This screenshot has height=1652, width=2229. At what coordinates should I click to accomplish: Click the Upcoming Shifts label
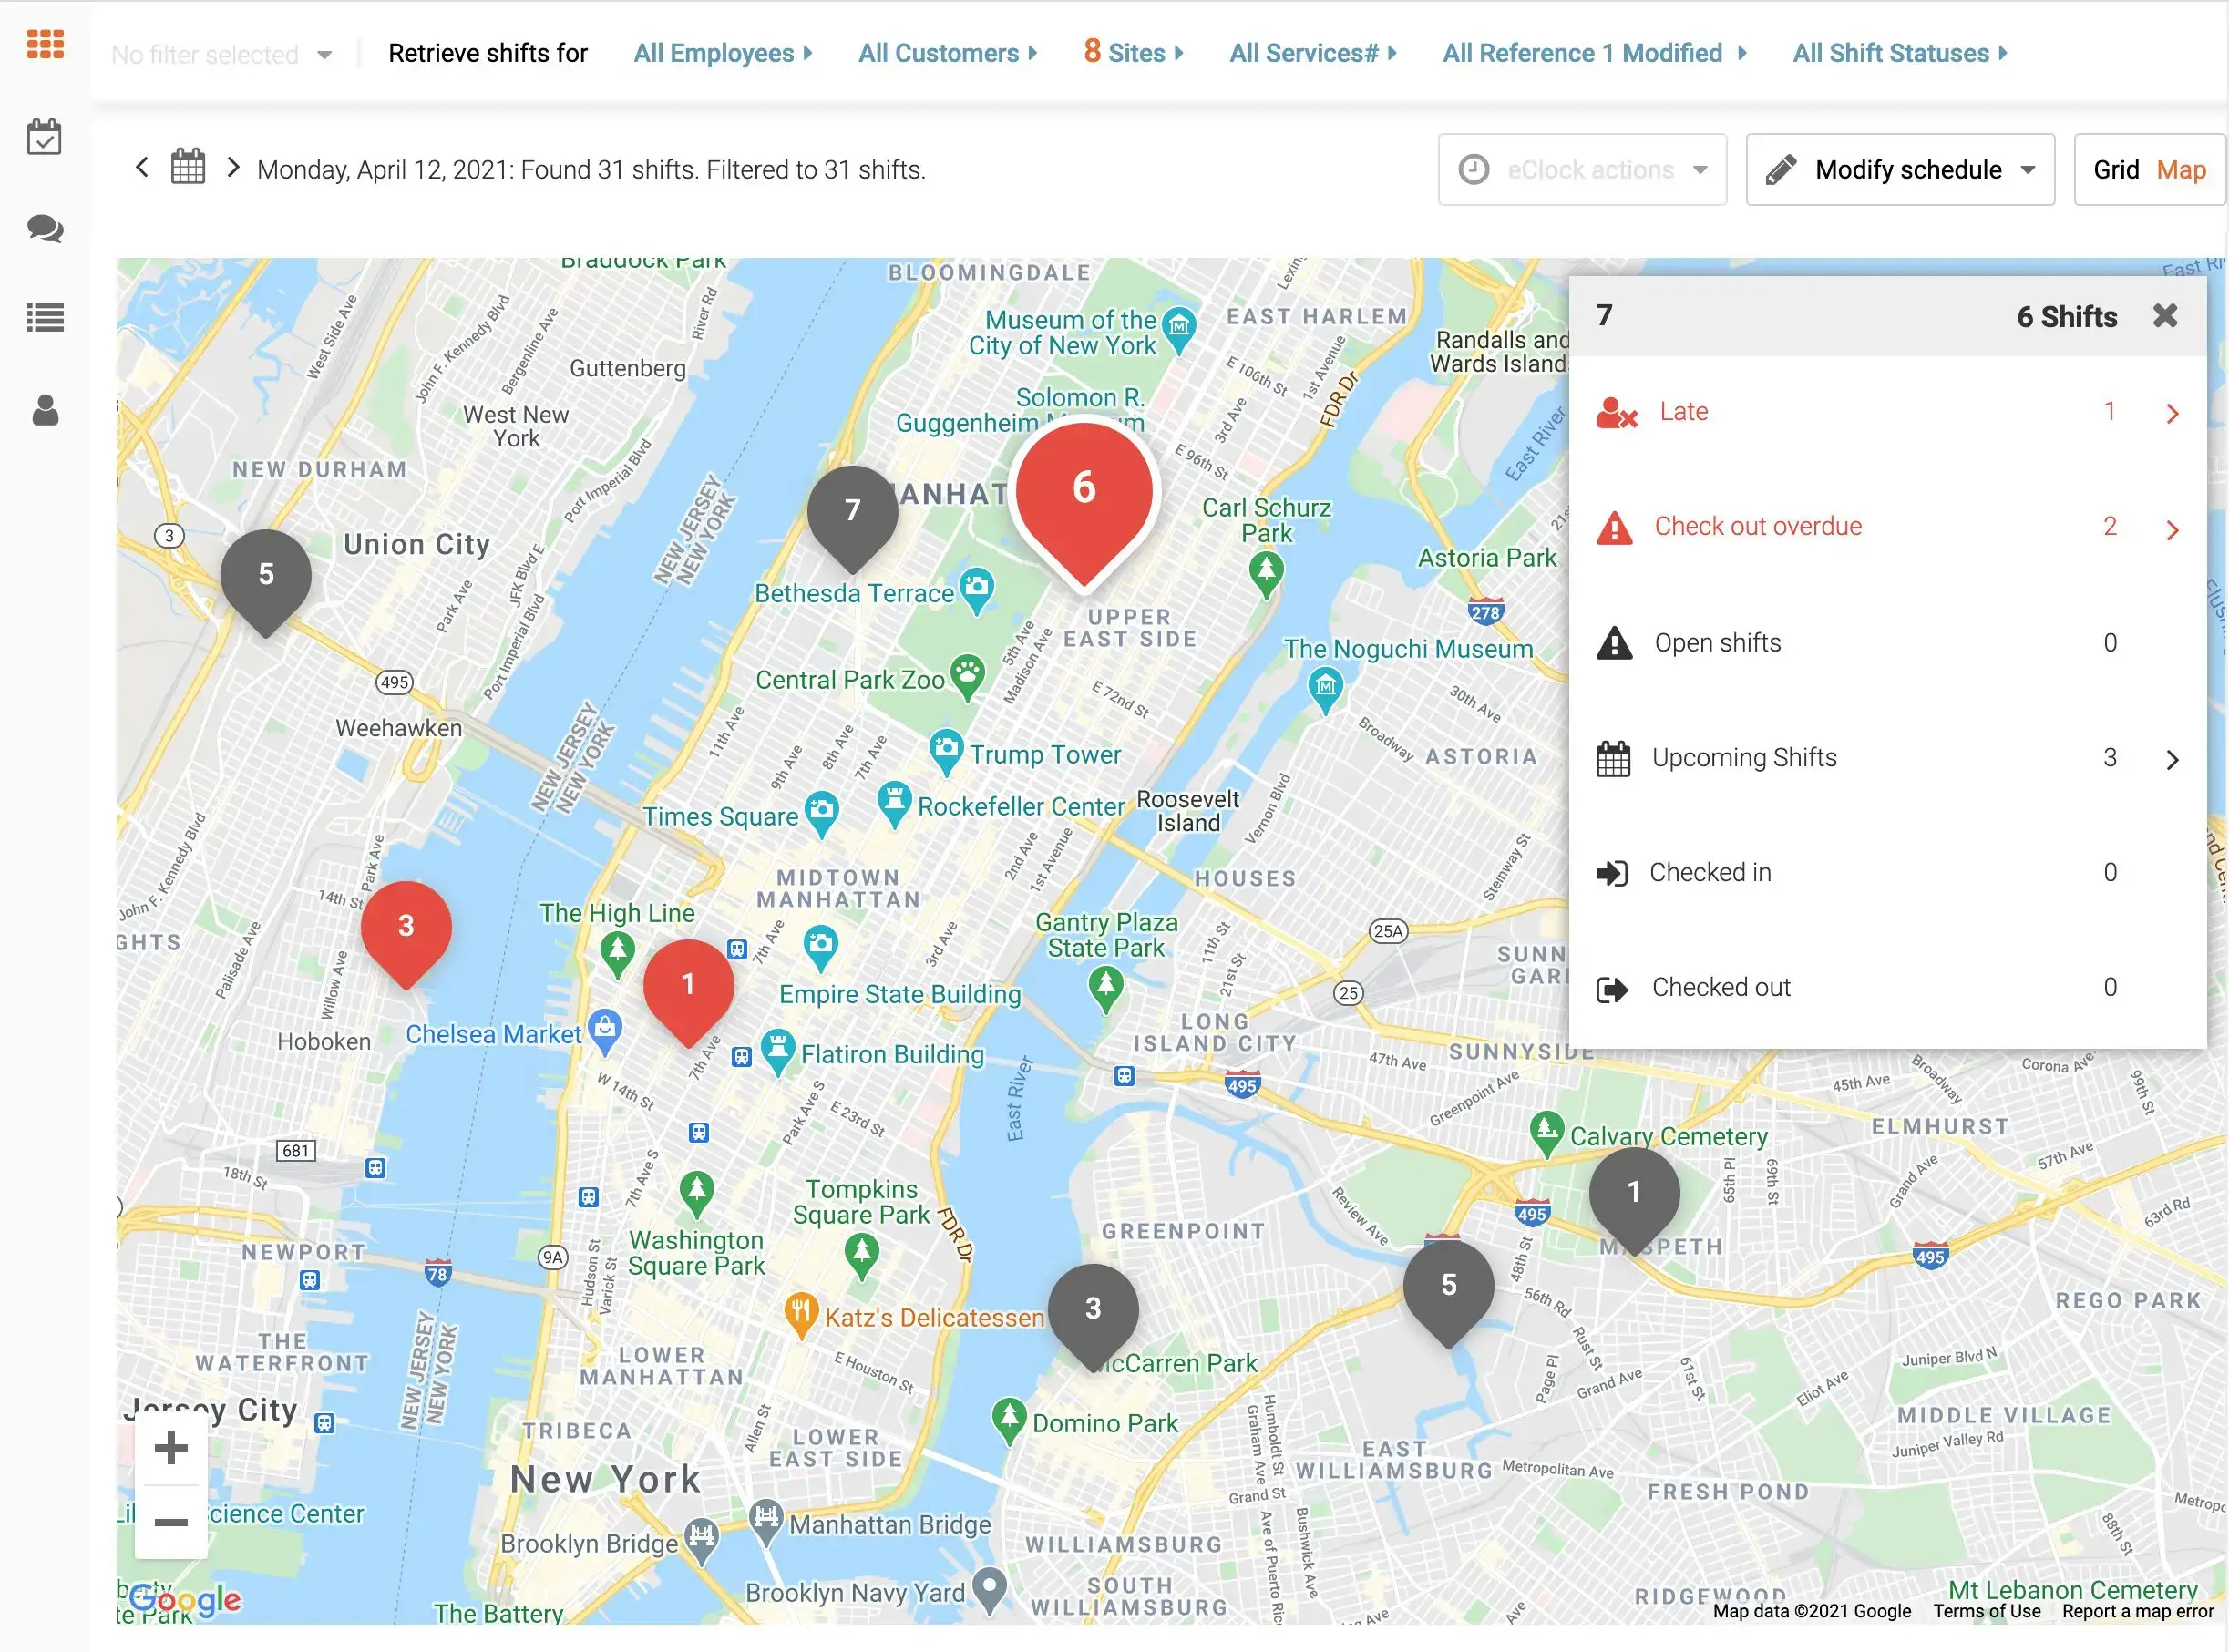point(1744,758)
